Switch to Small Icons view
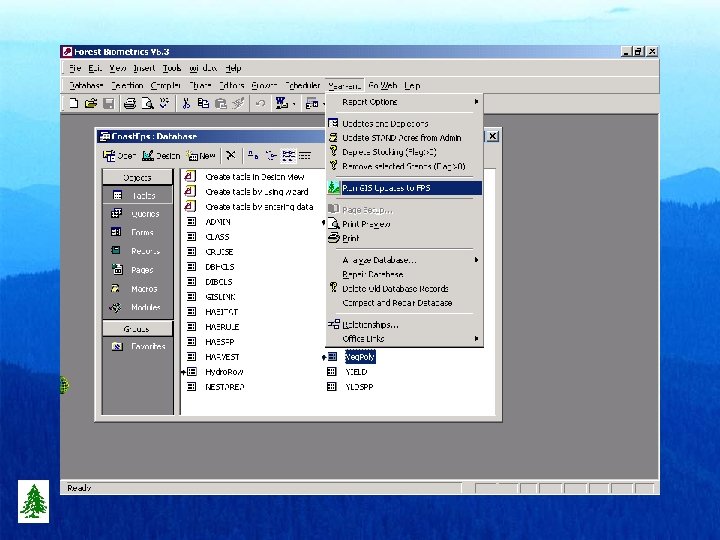Viewport: 720px width, 540px height. click(271, 156)
